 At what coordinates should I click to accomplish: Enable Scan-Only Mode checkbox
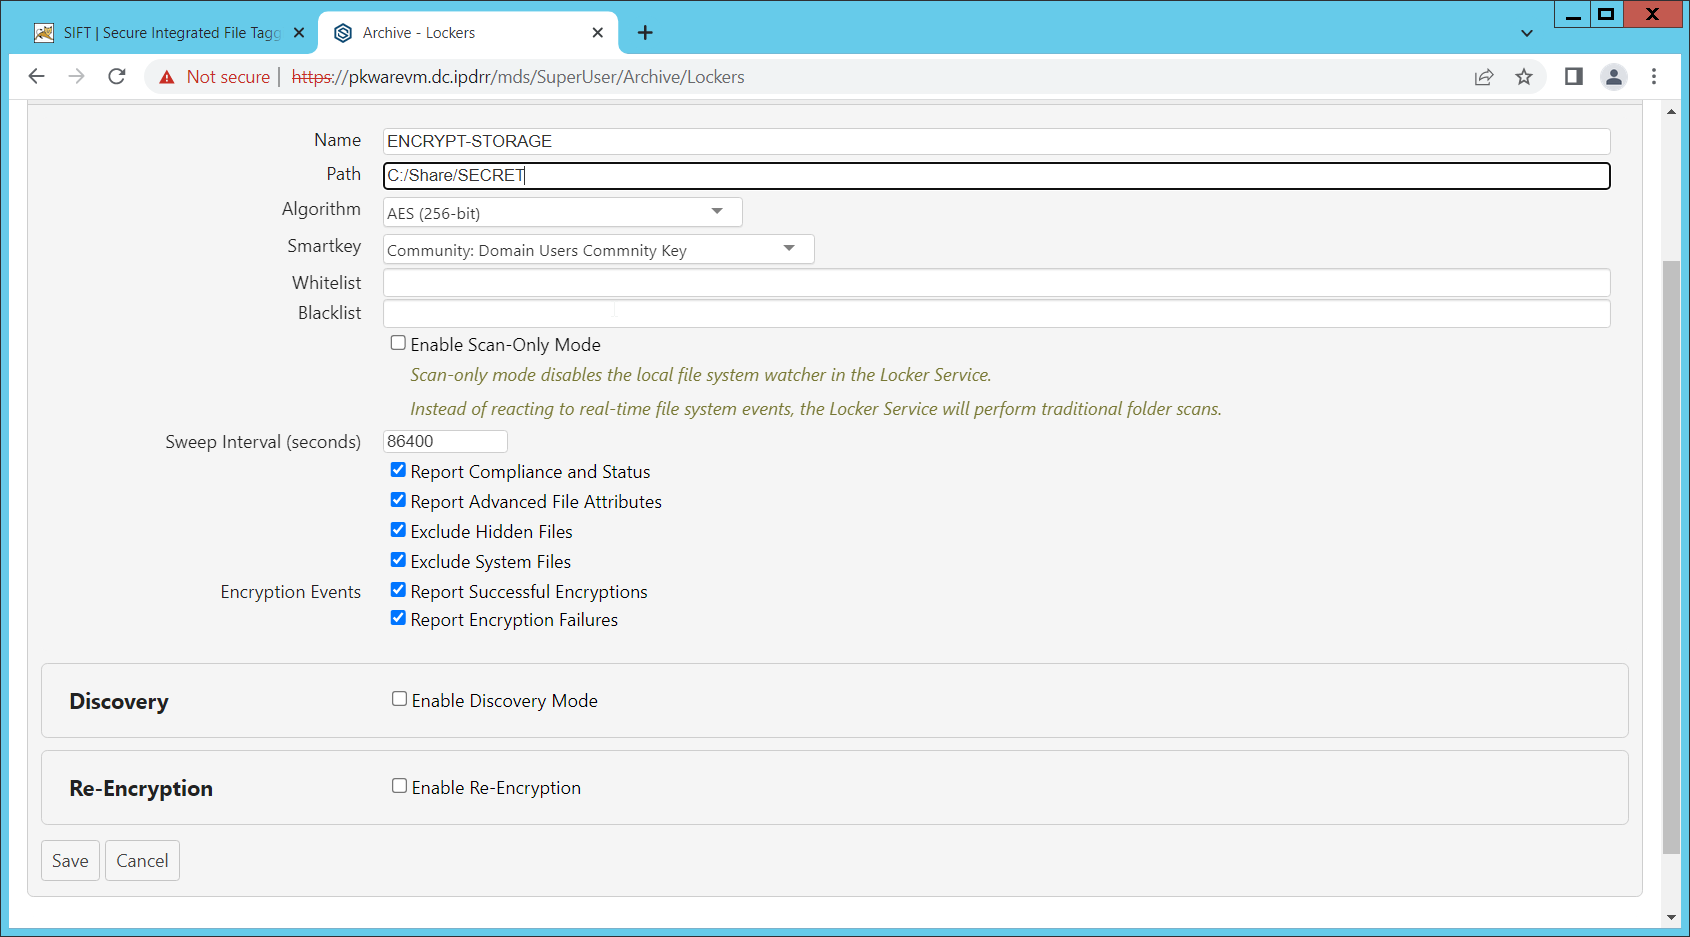coord(398,343)
